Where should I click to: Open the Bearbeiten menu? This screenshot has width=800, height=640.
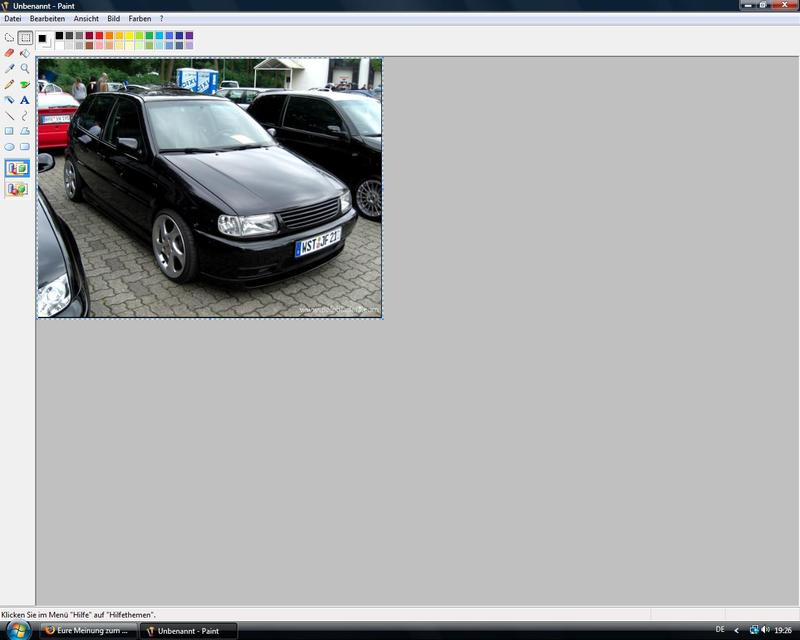click(x=47, y=18)
